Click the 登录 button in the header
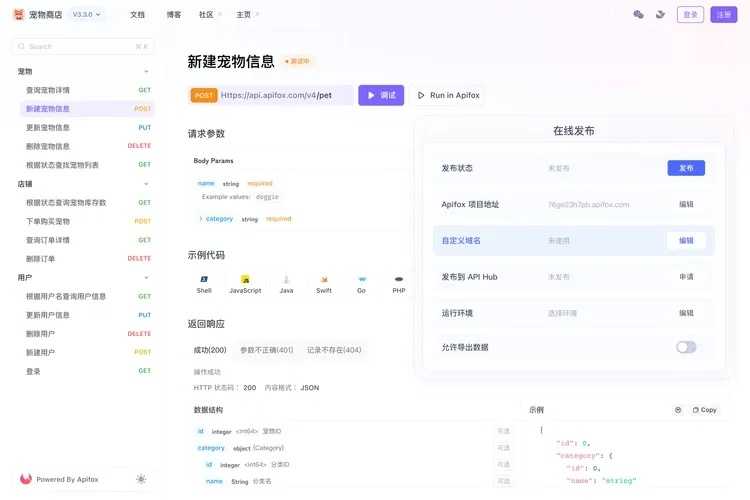This screenshot has height=500, width=750. [690, 14]
